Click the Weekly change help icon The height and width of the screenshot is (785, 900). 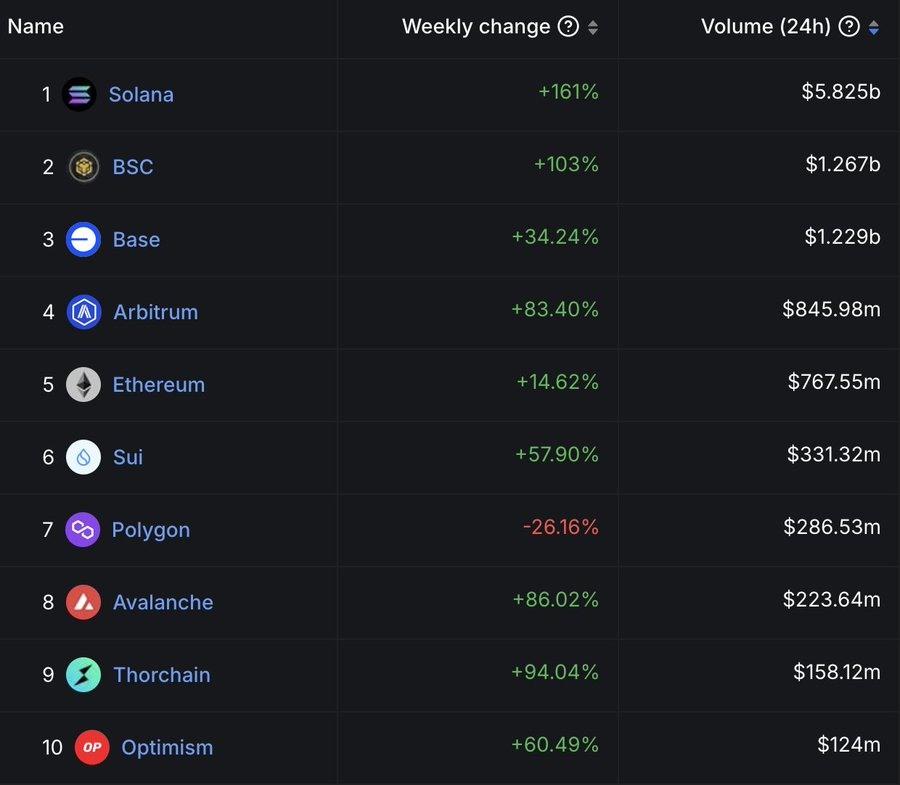568,27
